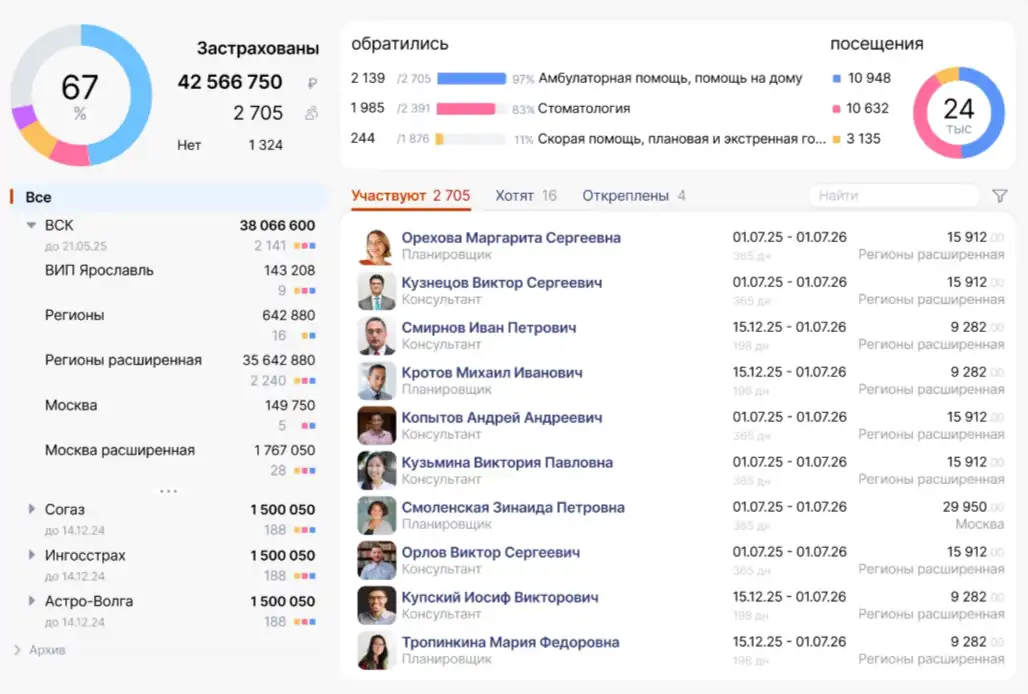This screenshot has width=1028, height=694.
Task: Click the обратились heading
Action: (400, 44)
